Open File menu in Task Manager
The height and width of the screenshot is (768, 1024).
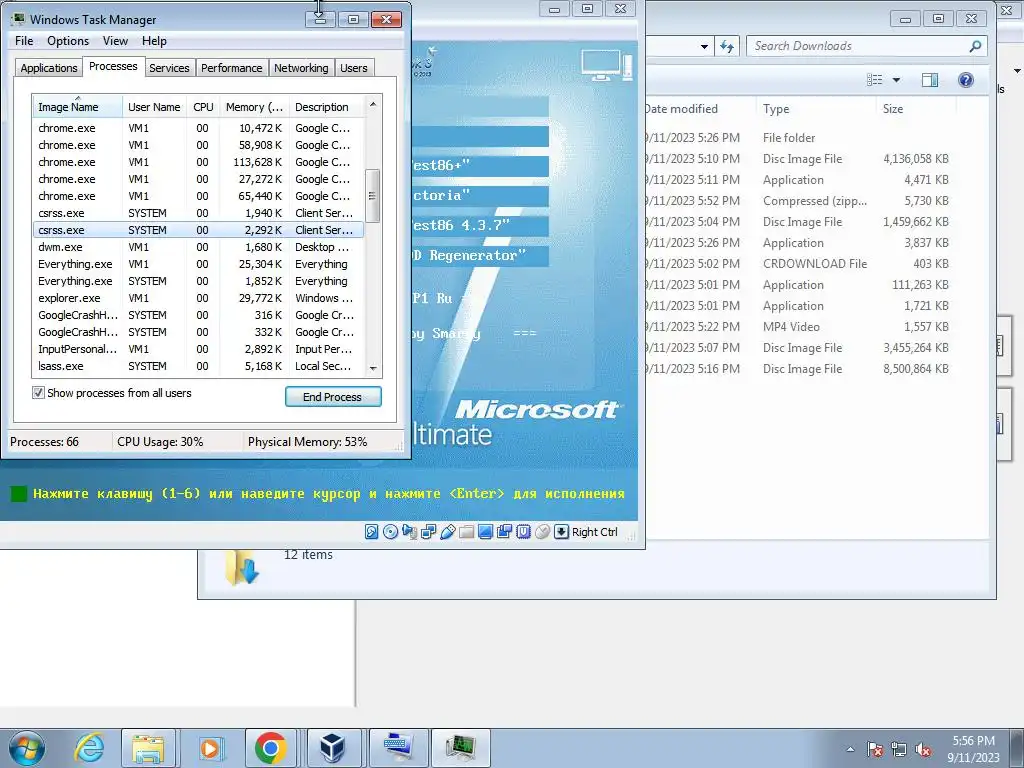(24, 40)
